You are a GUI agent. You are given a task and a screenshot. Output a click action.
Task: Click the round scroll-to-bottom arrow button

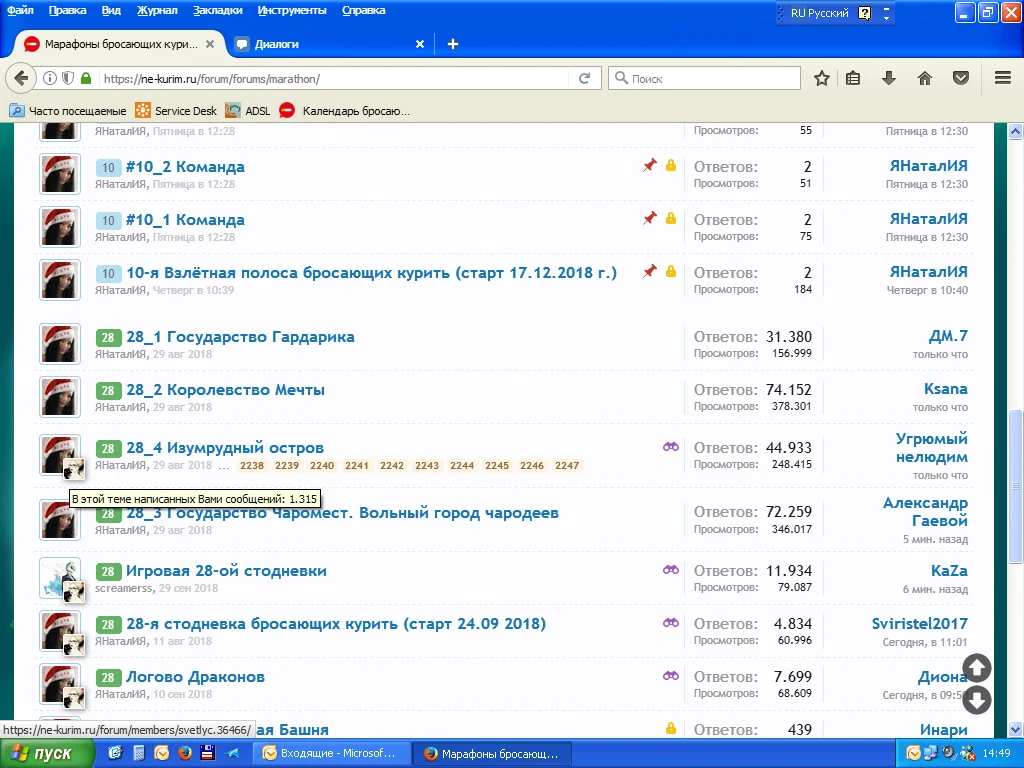click(977, 700)
